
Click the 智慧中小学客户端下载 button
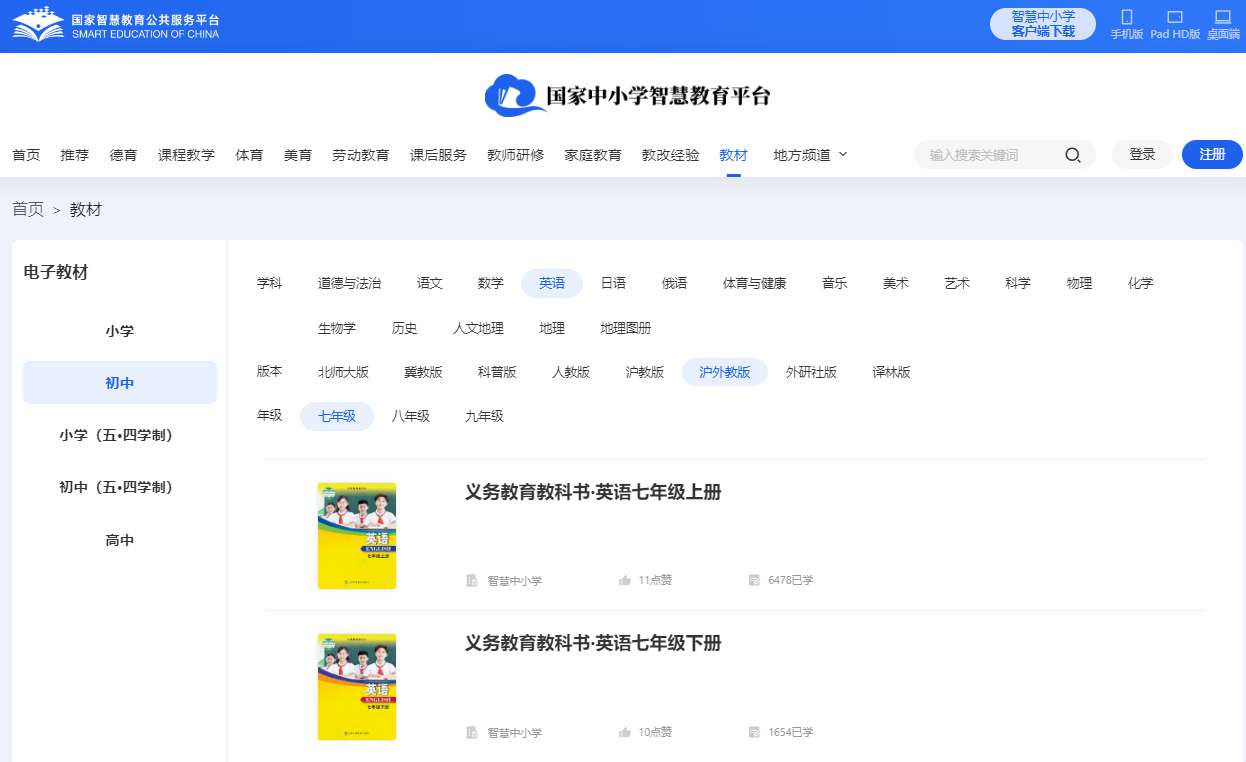point(1043,24)
